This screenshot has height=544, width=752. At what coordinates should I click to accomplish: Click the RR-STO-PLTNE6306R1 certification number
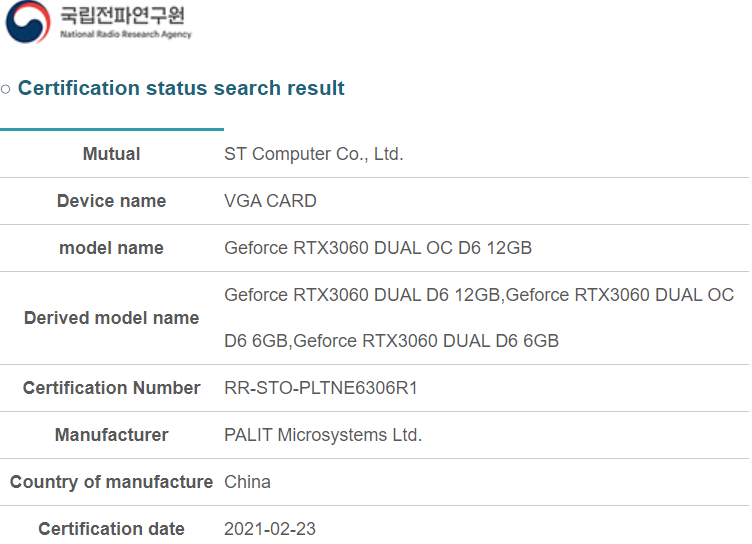(x=320, y=388)
